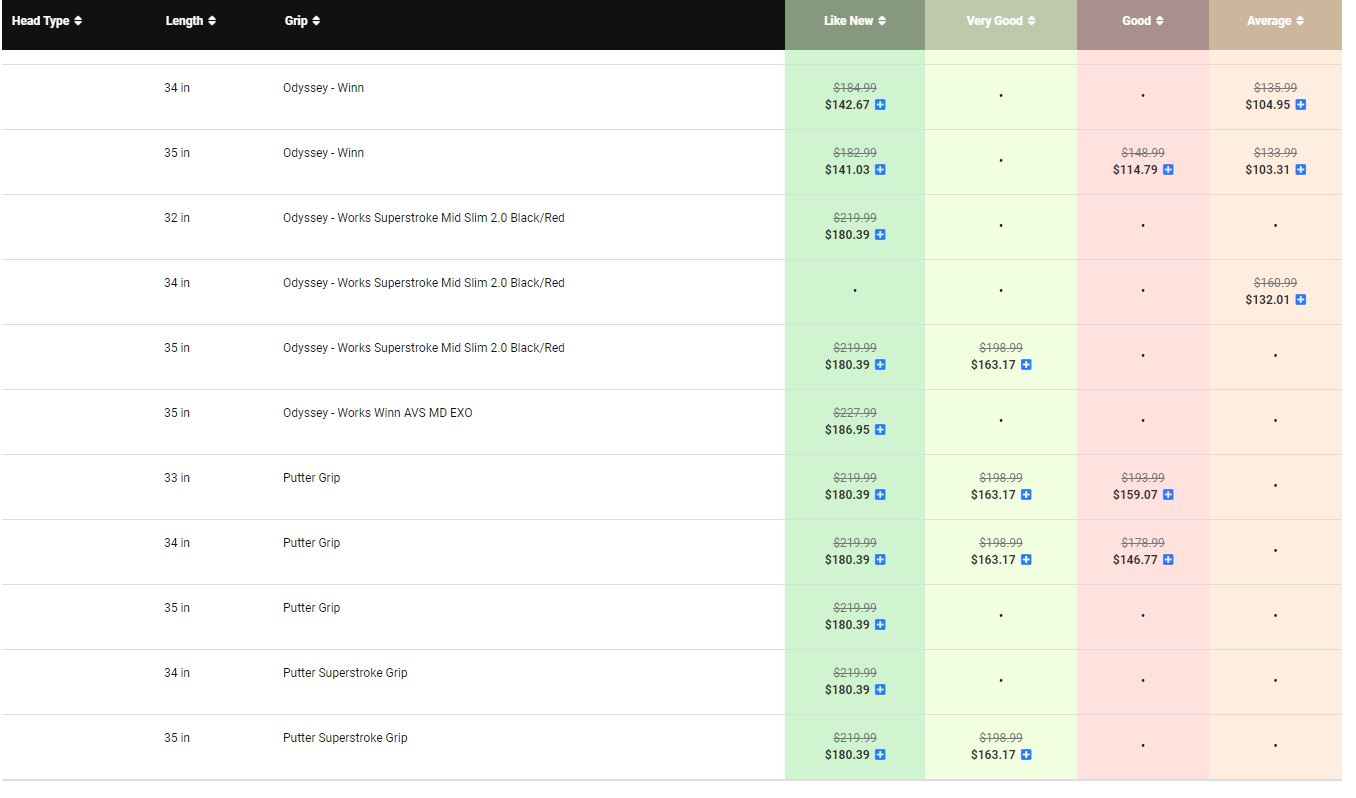Click the plus icon beside the $142.67 price
The height and width of the screenshot is (798, 1356).
pos(880,105)
